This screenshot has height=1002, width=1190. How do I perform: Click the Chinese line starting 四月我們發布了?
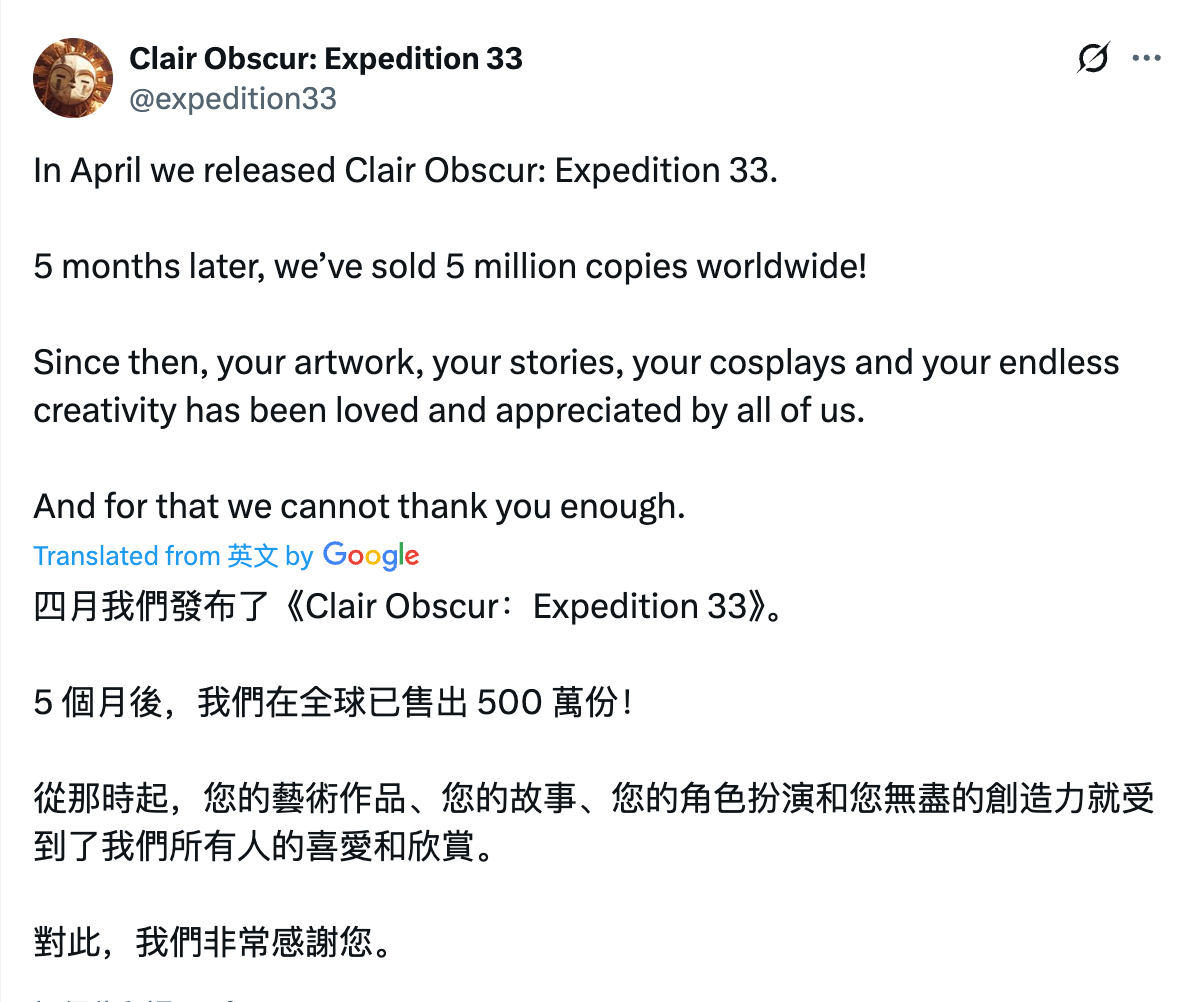pos(405,607)
